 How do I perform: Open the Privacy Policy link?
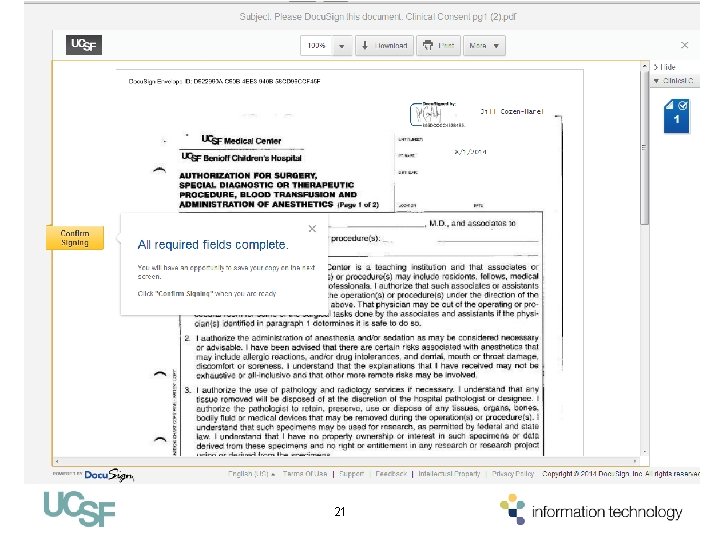pyautogui.click(x=513, y=473)
